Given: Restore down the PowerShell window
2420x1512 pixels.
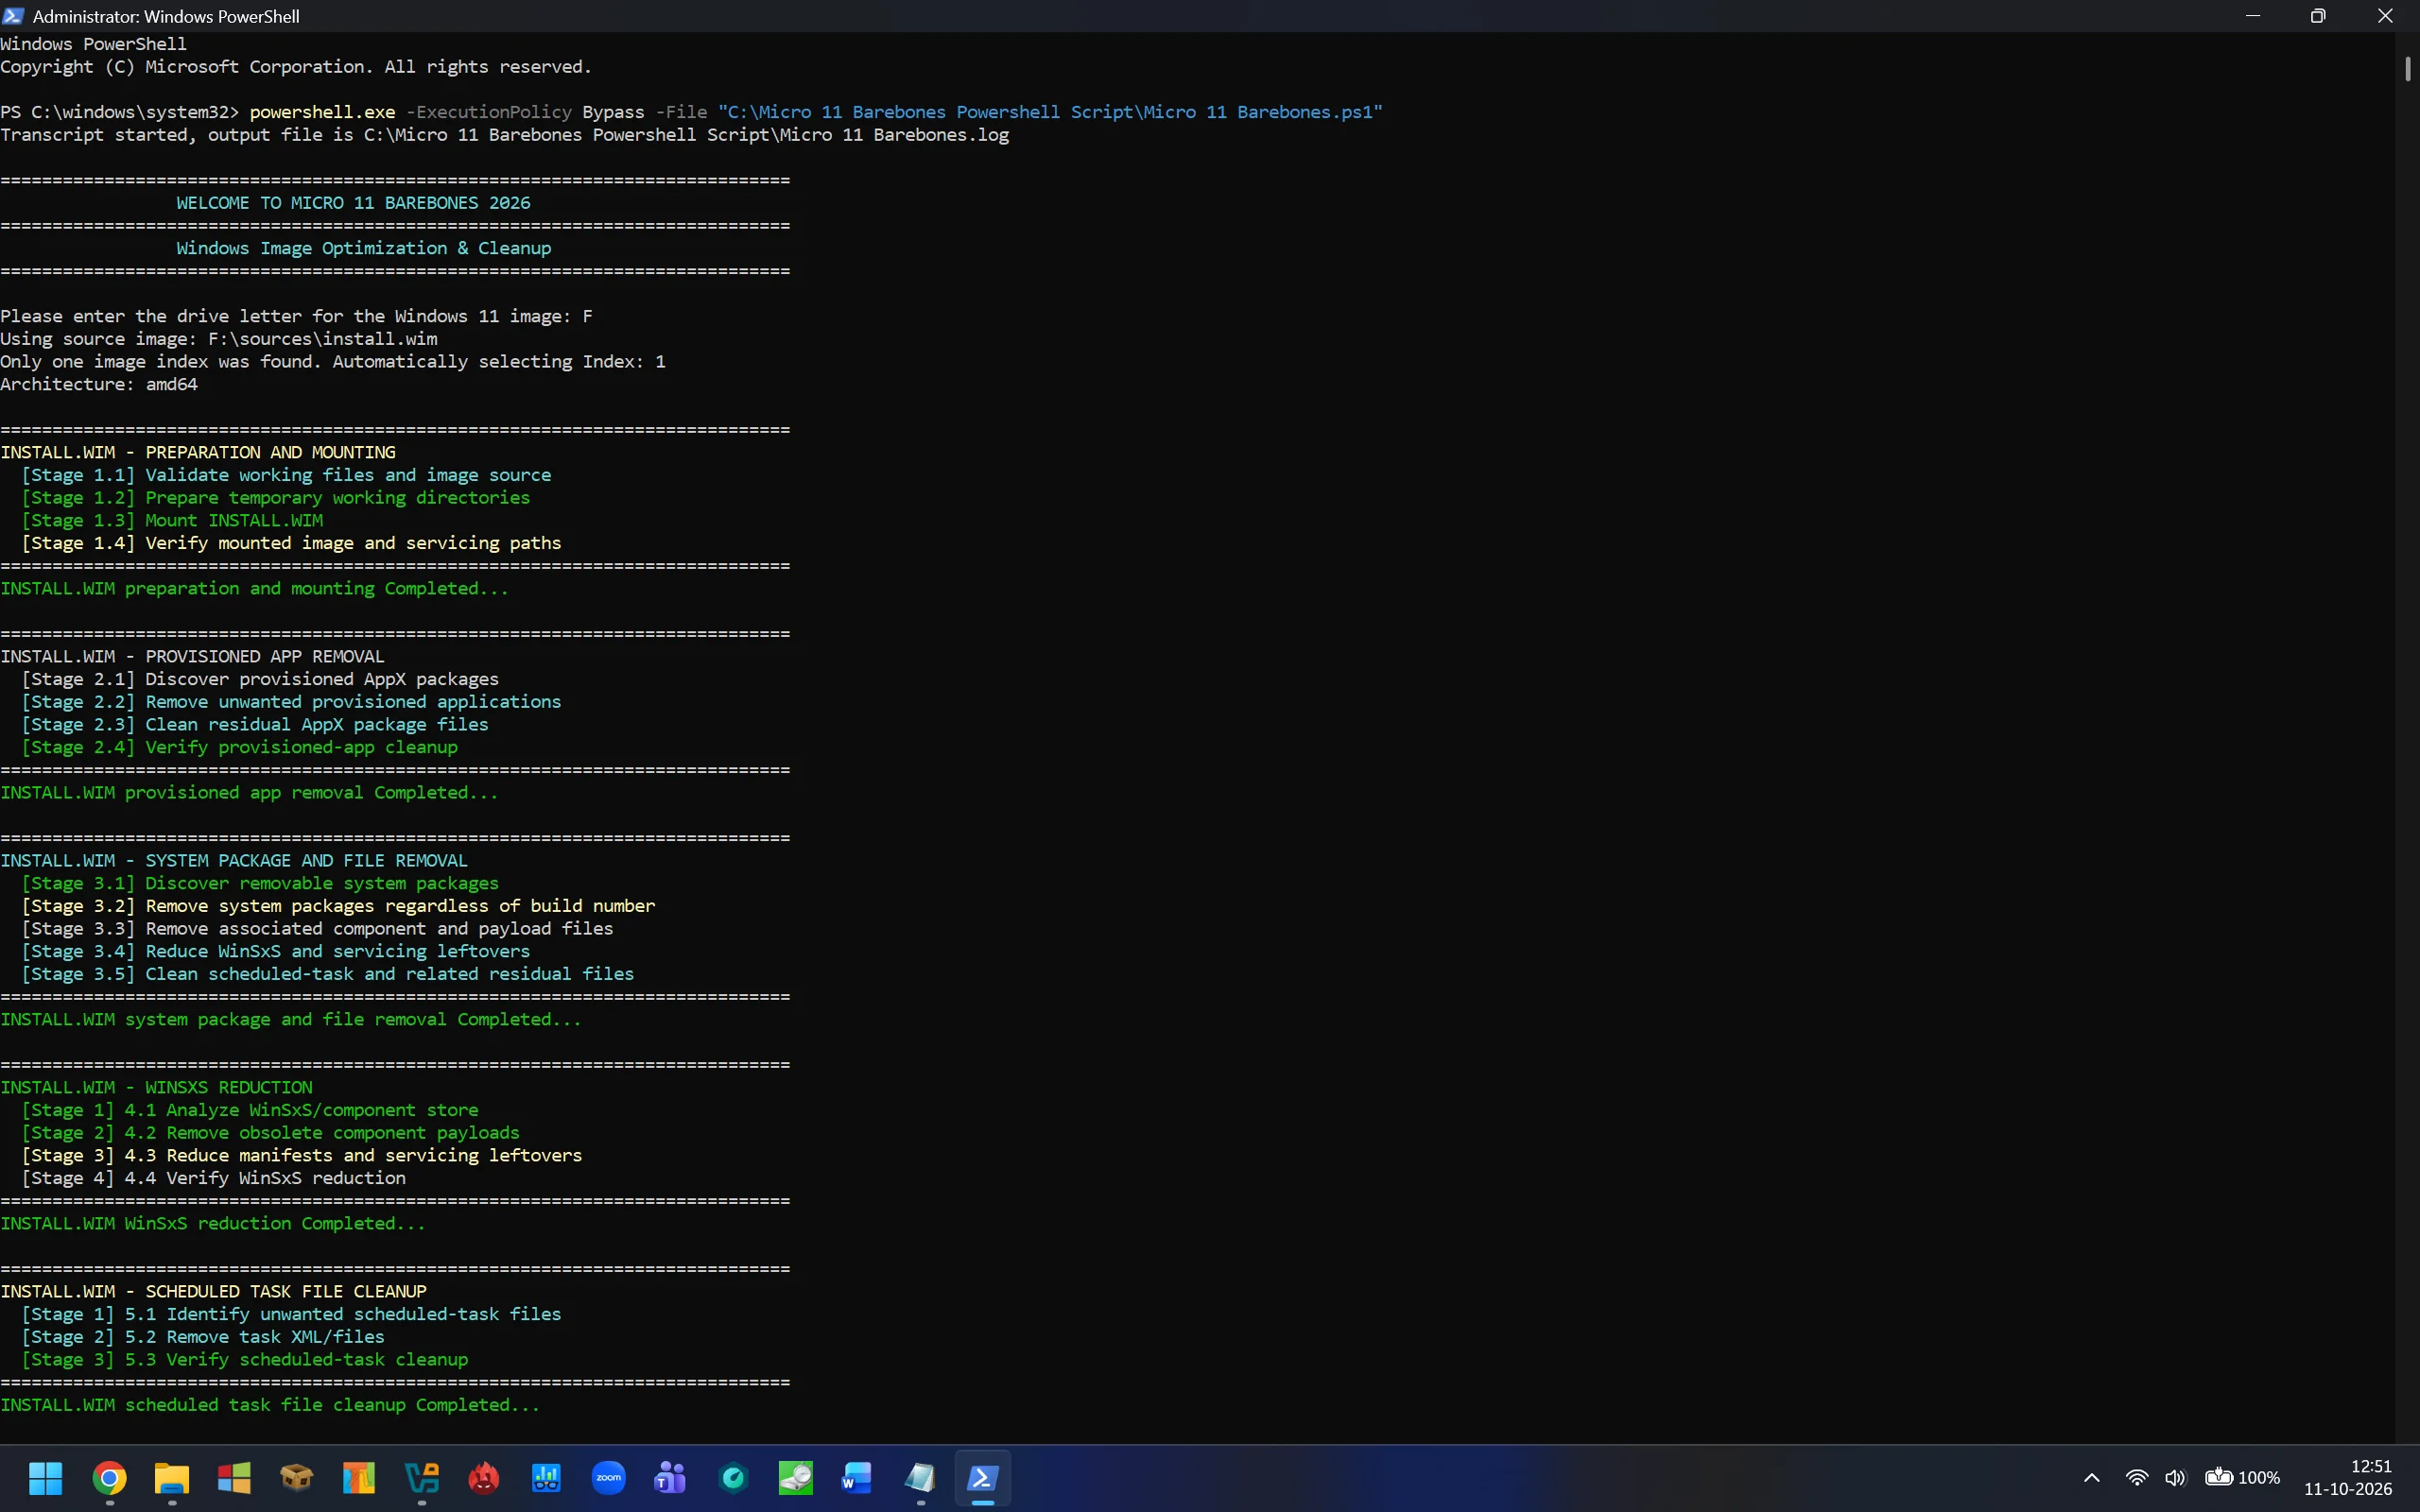Looking at the screenshot, I should point(2318,16).
